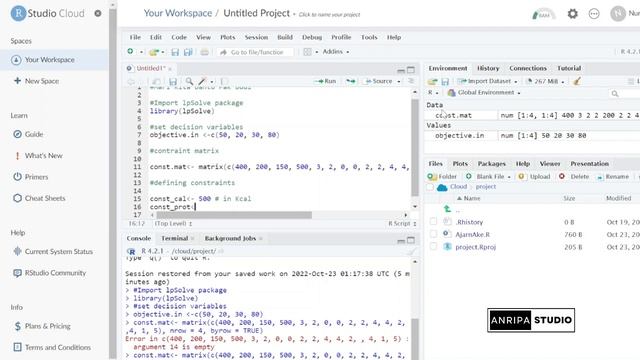This screenshot has width=640, height=360.
Task: Expand the Source options dropdown arrow
Action: pos(399,81)
